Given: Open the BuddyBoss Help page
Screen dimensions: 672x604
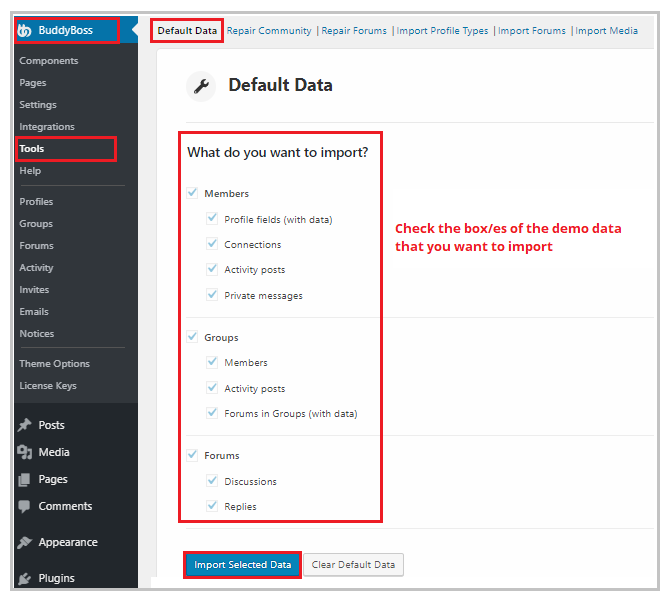Looking at the screenshot, I should point(30,171).
